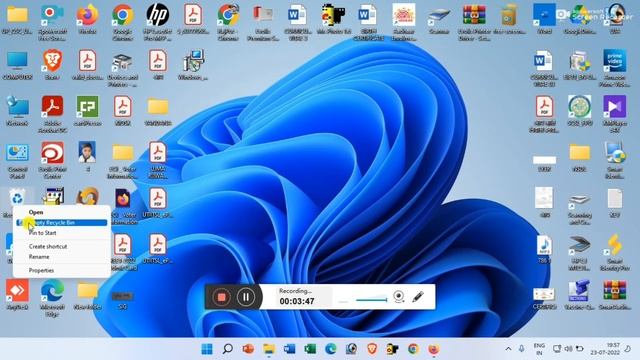Select the Brave browser desktop shortcut
Image resolution: width=640 pixels, height=360 pixels.
tap(52, 65)
